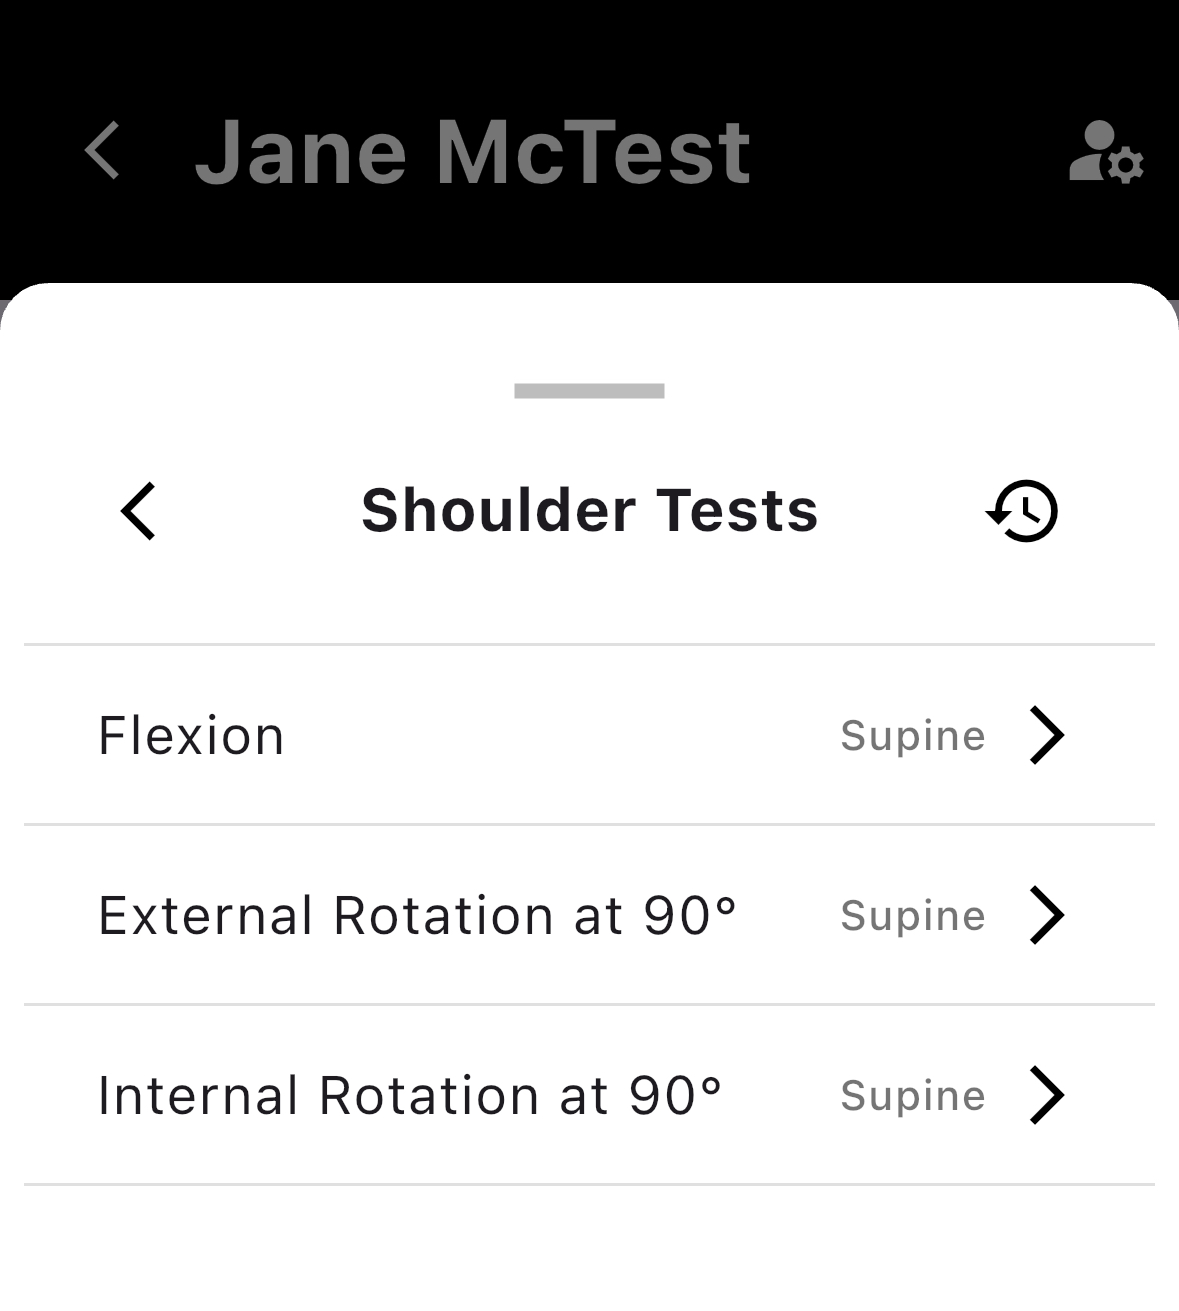Tap chevron on External Rotation at 90° row

coord(1047,915)
